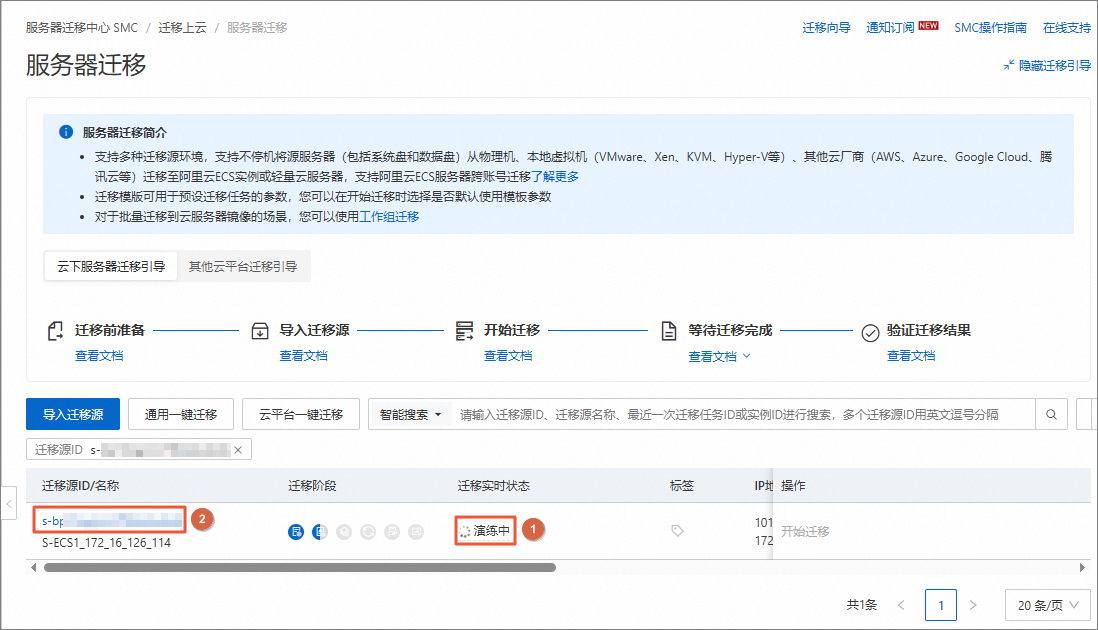Go to previous page arrow

click(x=901, y=605)
